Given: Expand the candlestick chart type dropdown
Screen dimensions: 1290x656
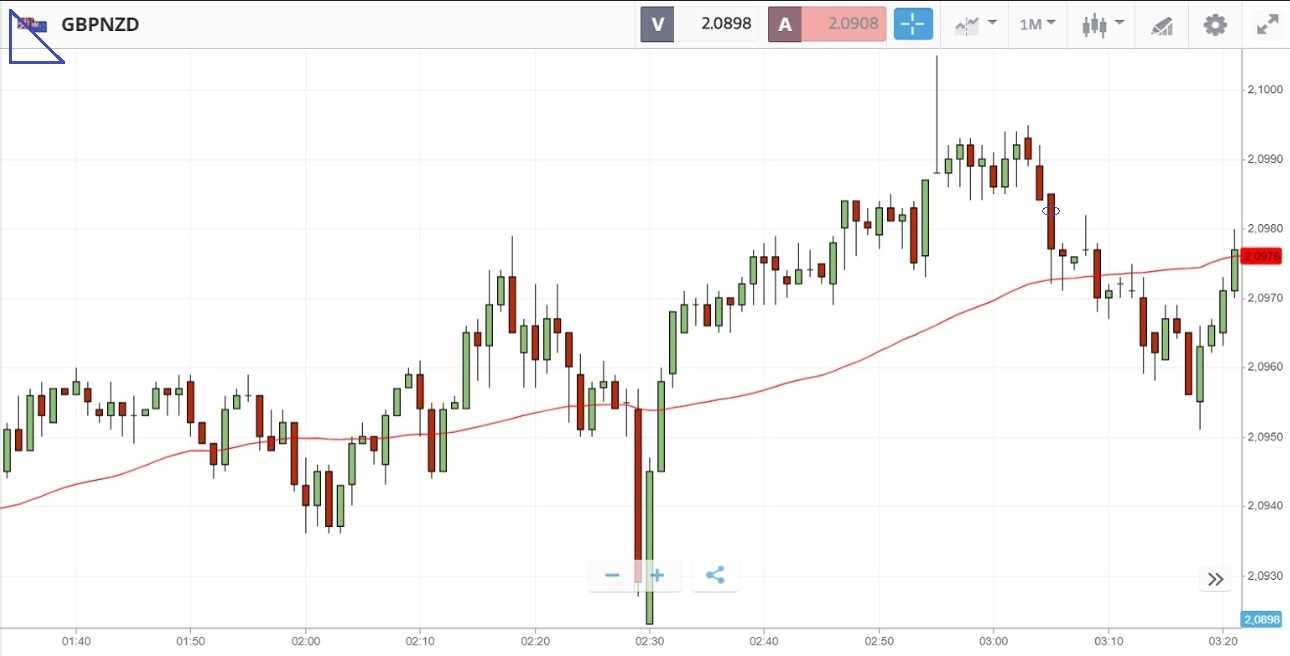Looking at the screenshot, I should [x=1103, y=24].
